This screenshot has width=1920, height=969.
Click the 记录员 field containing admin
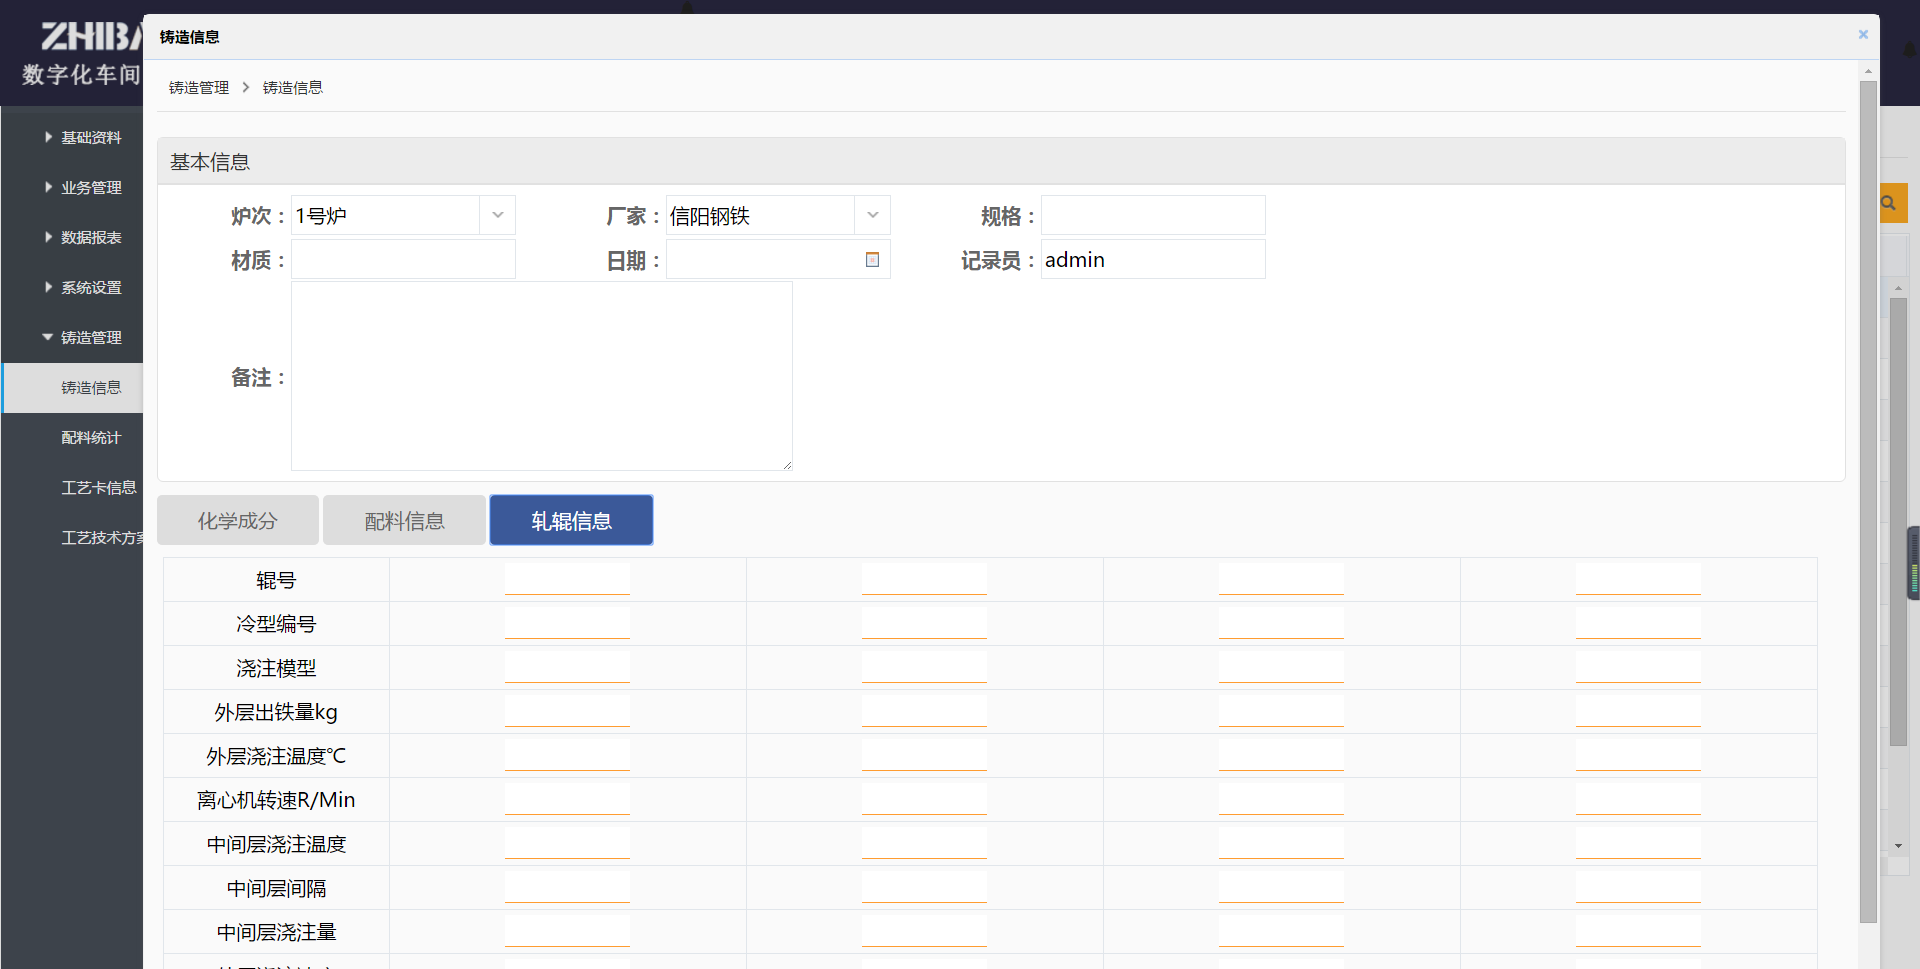tap(1153, 259)
